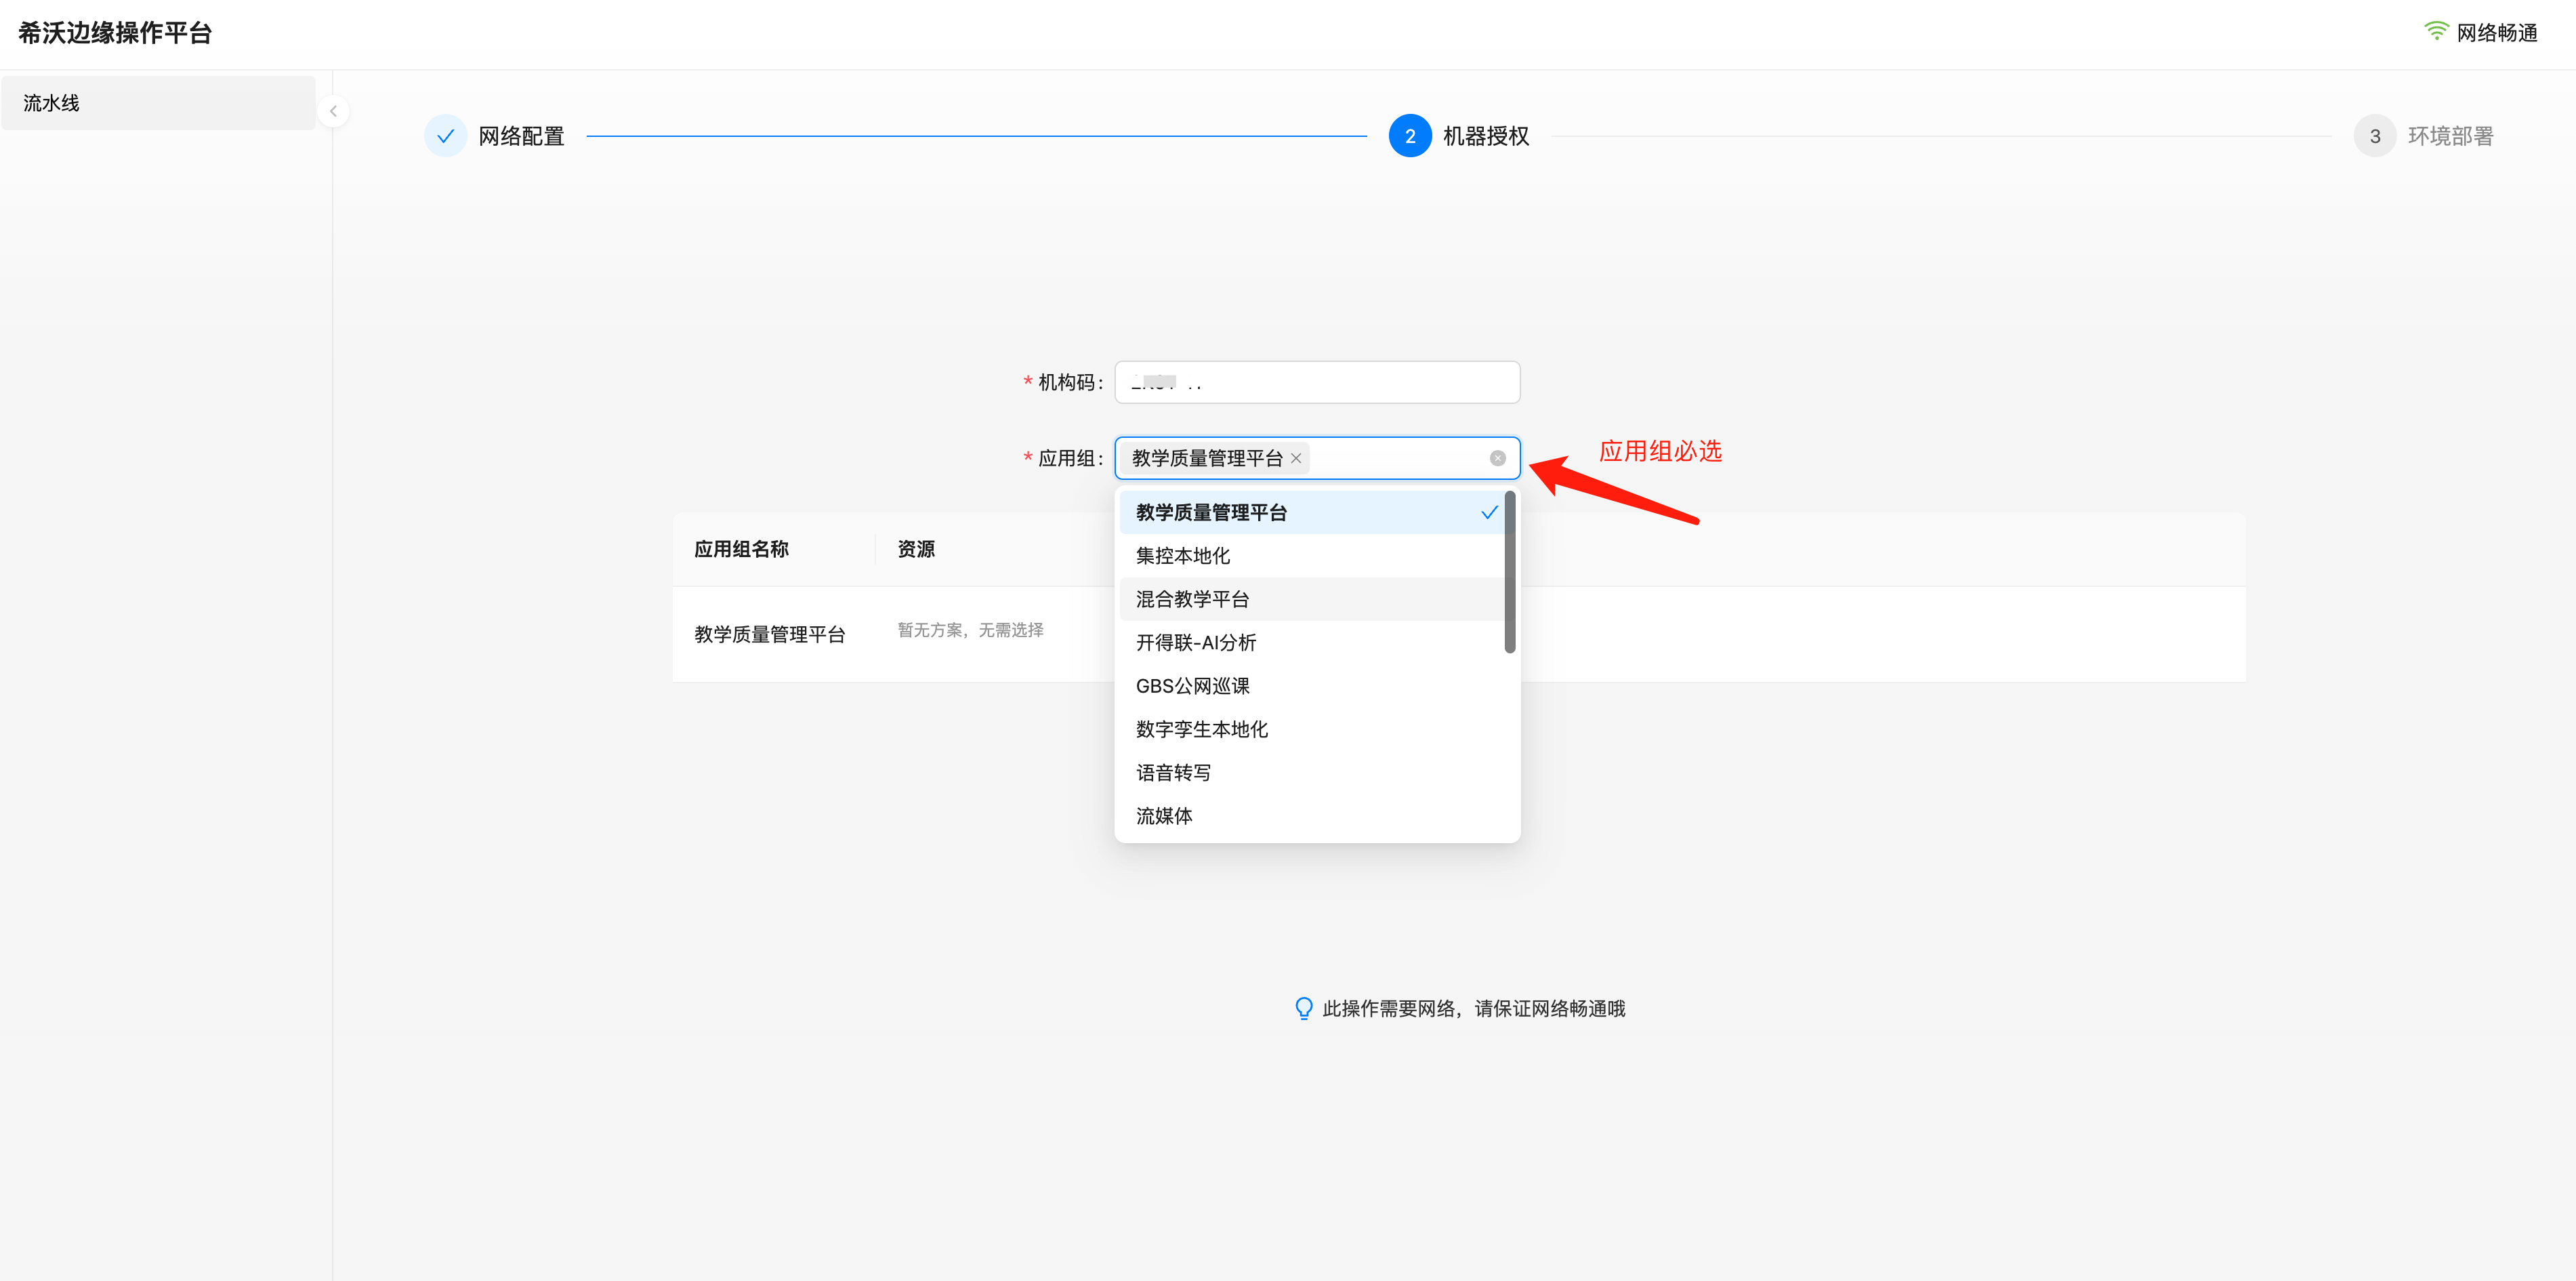2576x1281 pixels.
Task: Click the green network status wifi icon
Action: pyautogui.click(x=2436, y=32)
